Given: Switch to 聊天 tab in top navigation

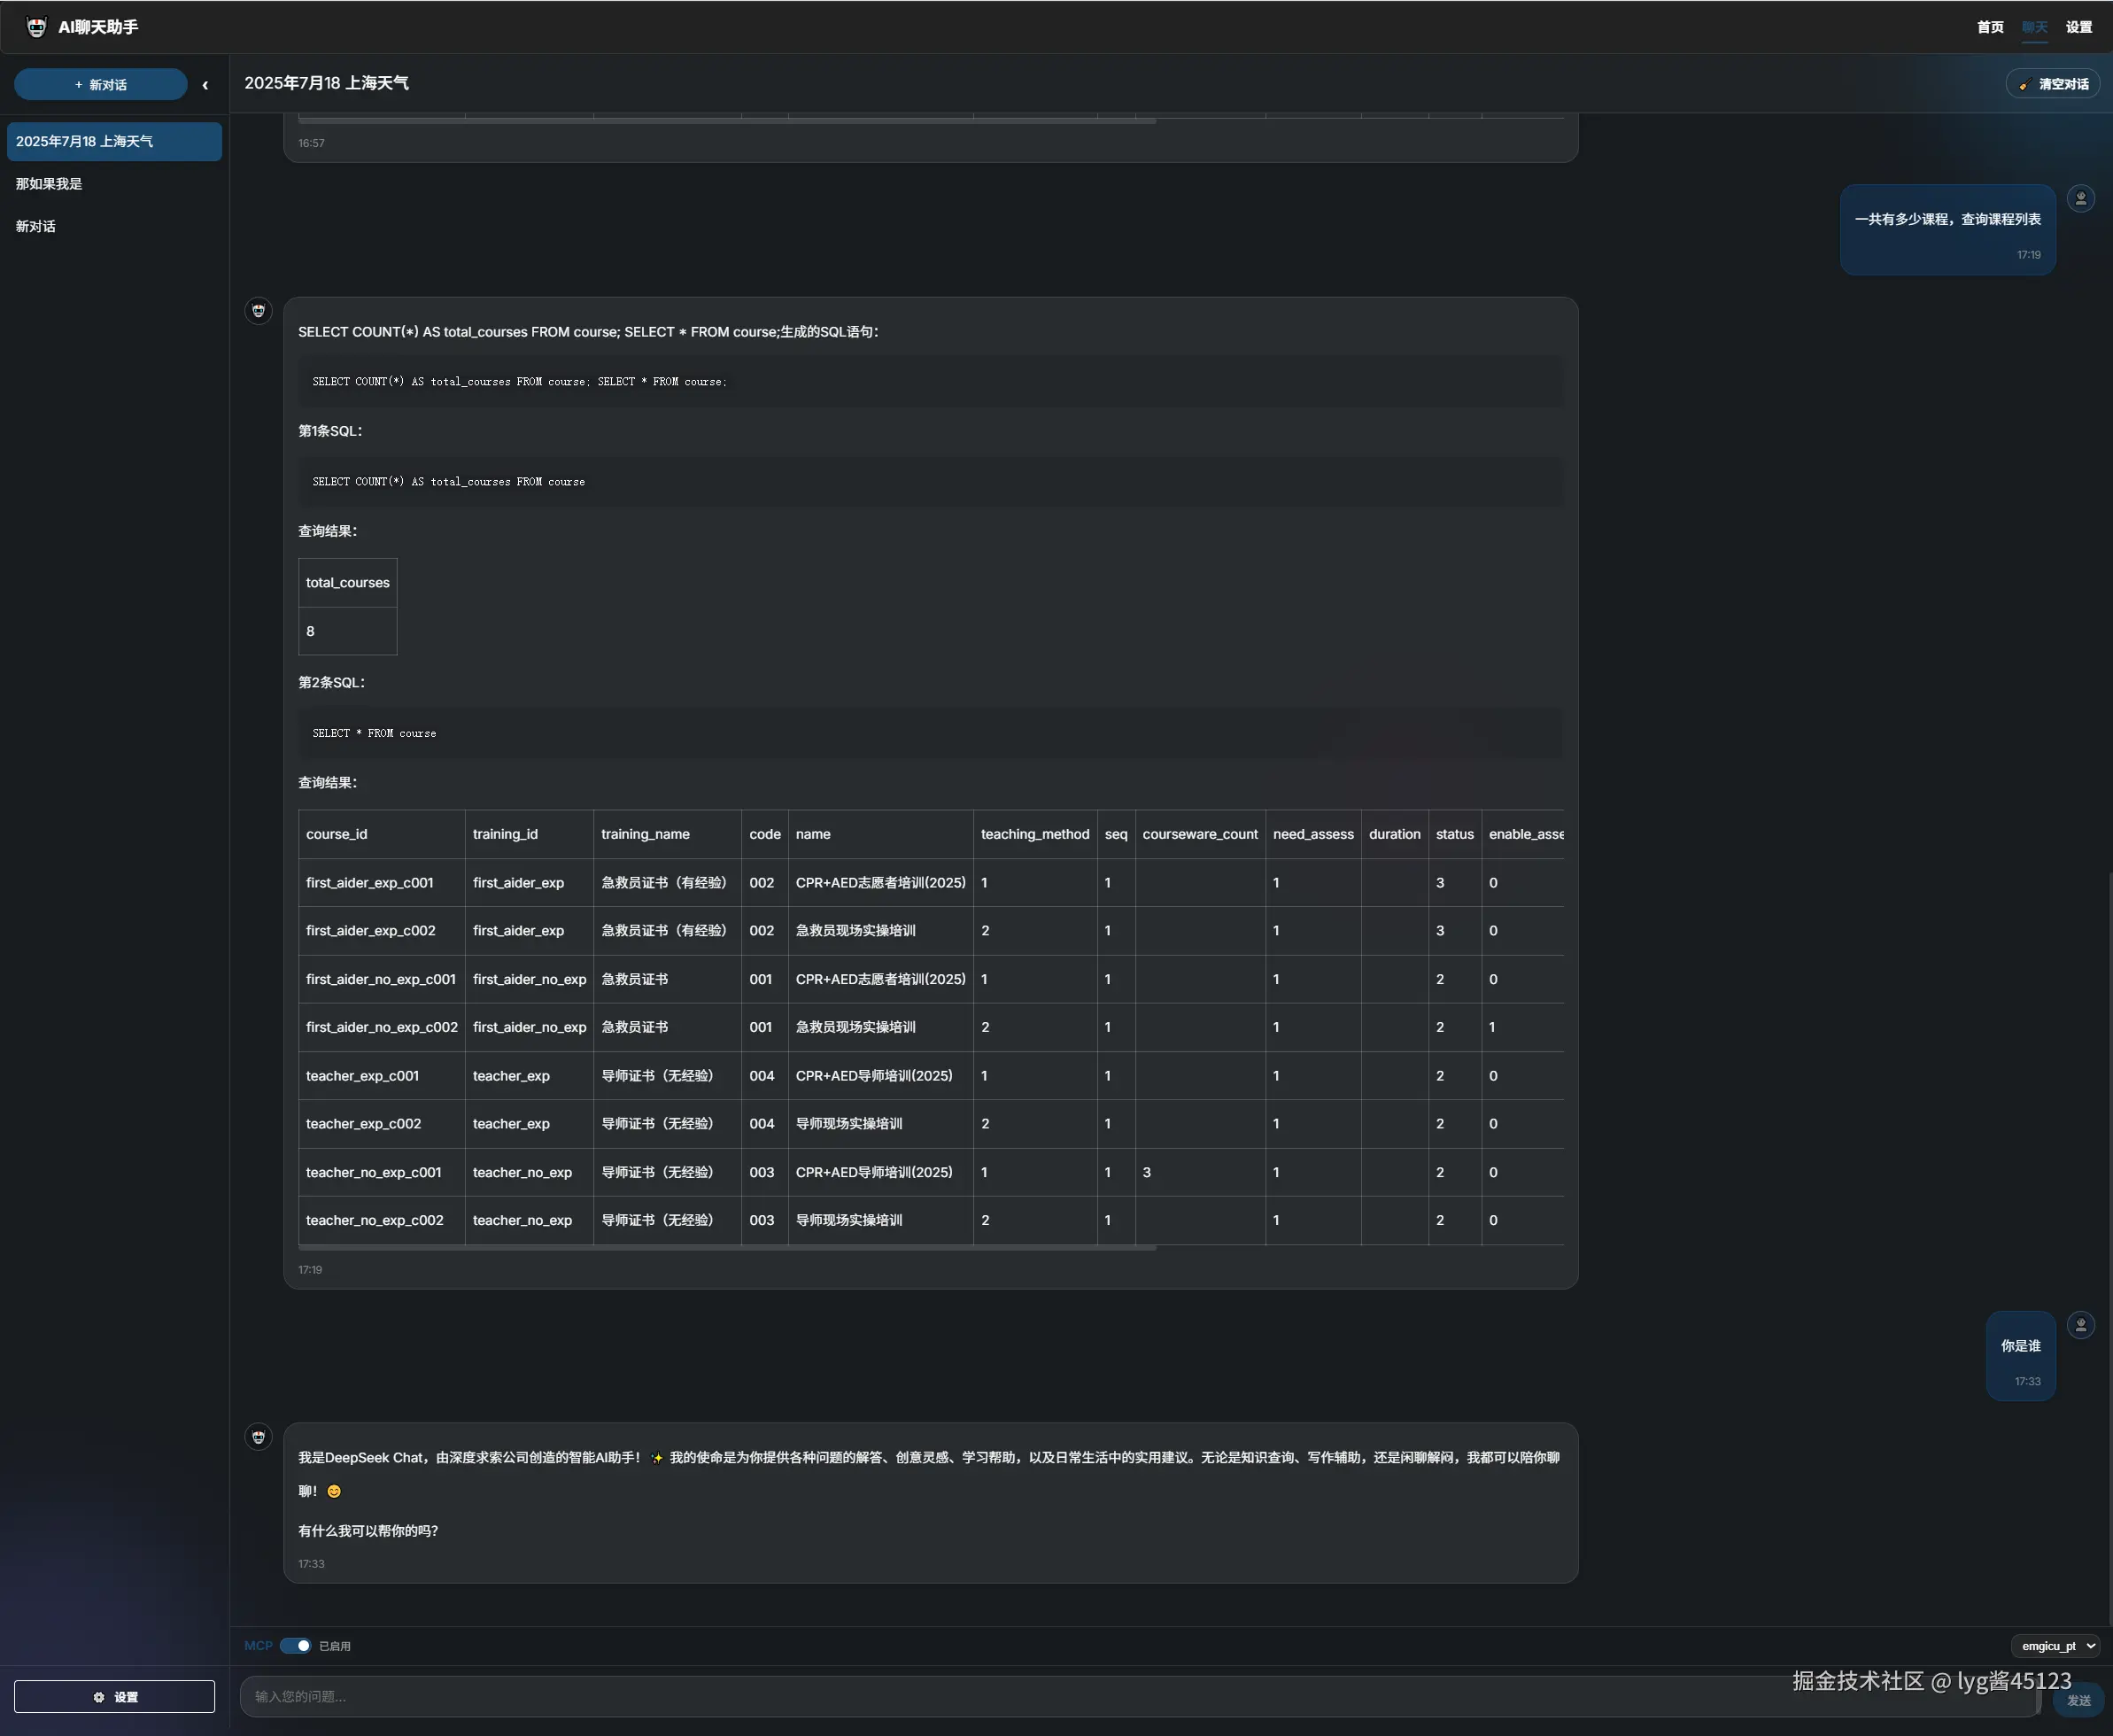Looking at the screenshot, I should 2034,27.
